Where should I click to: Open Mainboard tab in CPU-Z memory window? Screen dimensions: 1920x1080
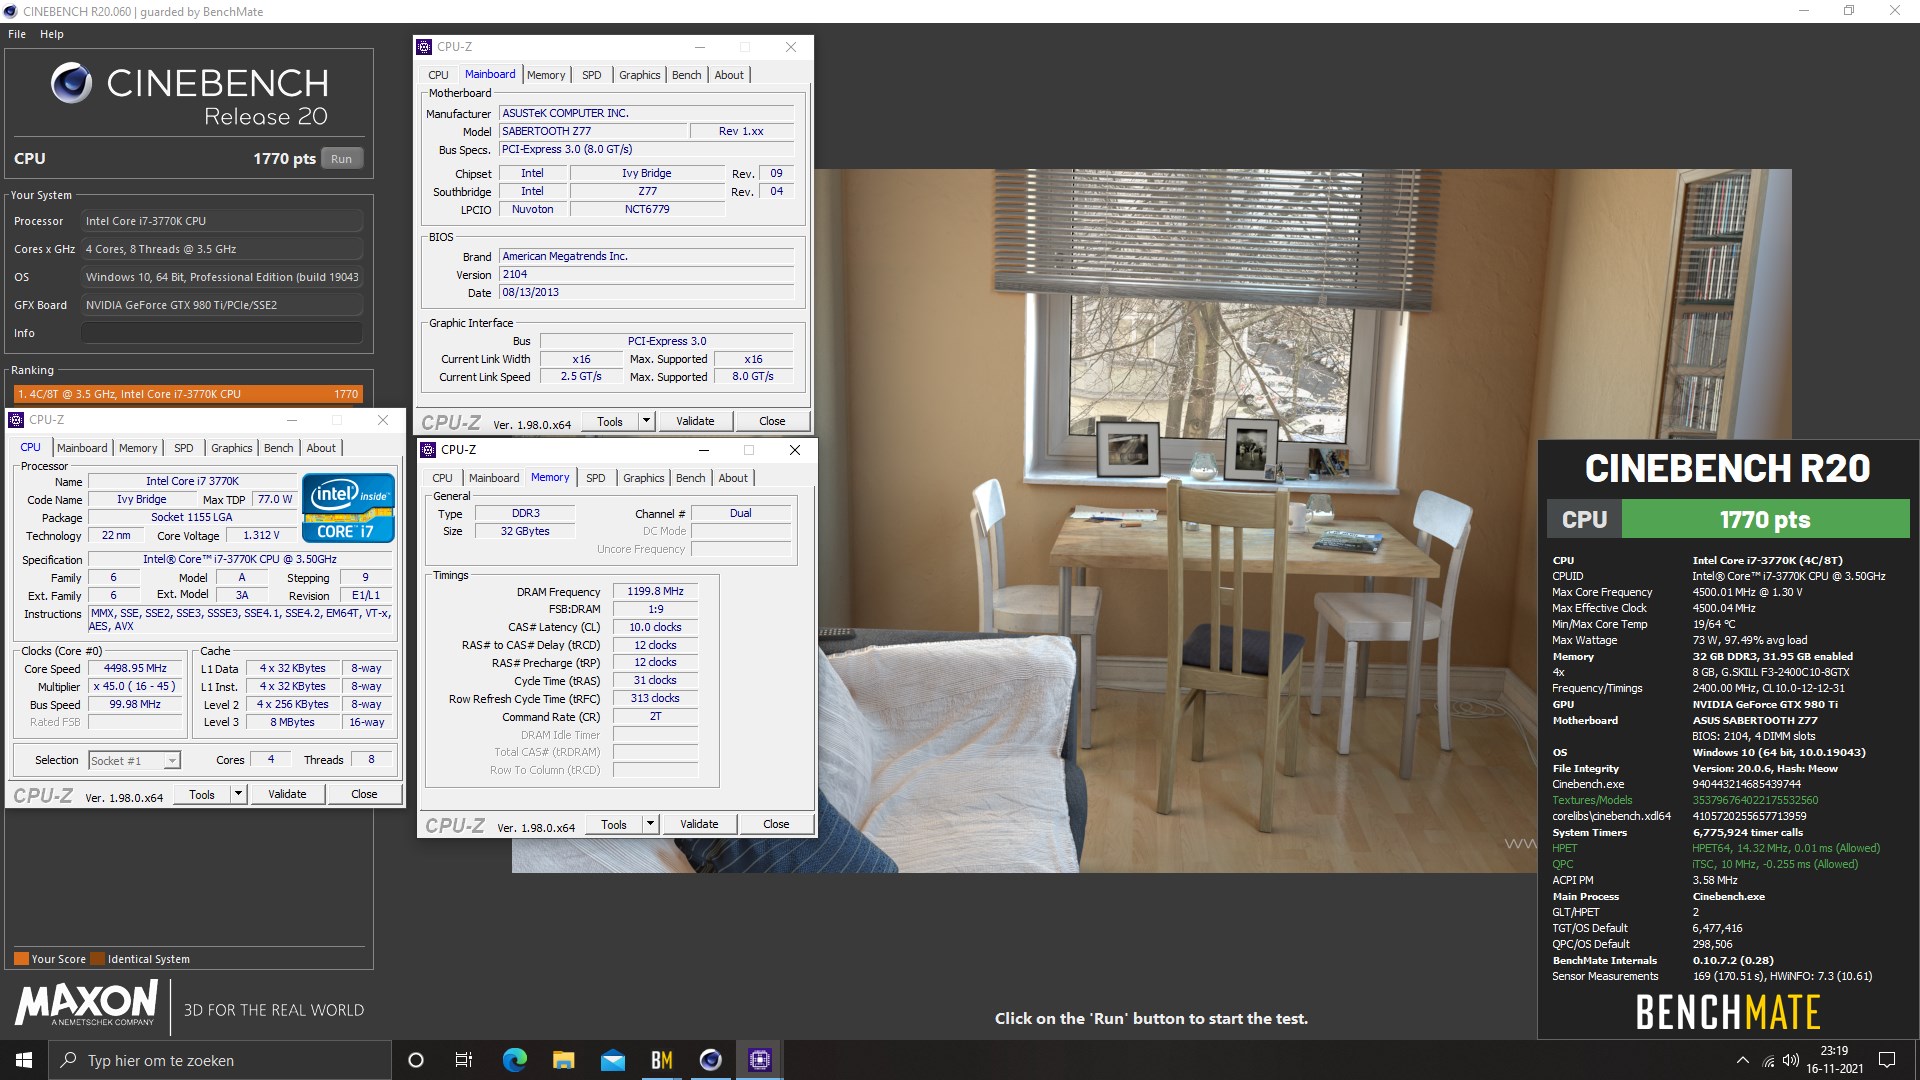click(x=494, y=478)
